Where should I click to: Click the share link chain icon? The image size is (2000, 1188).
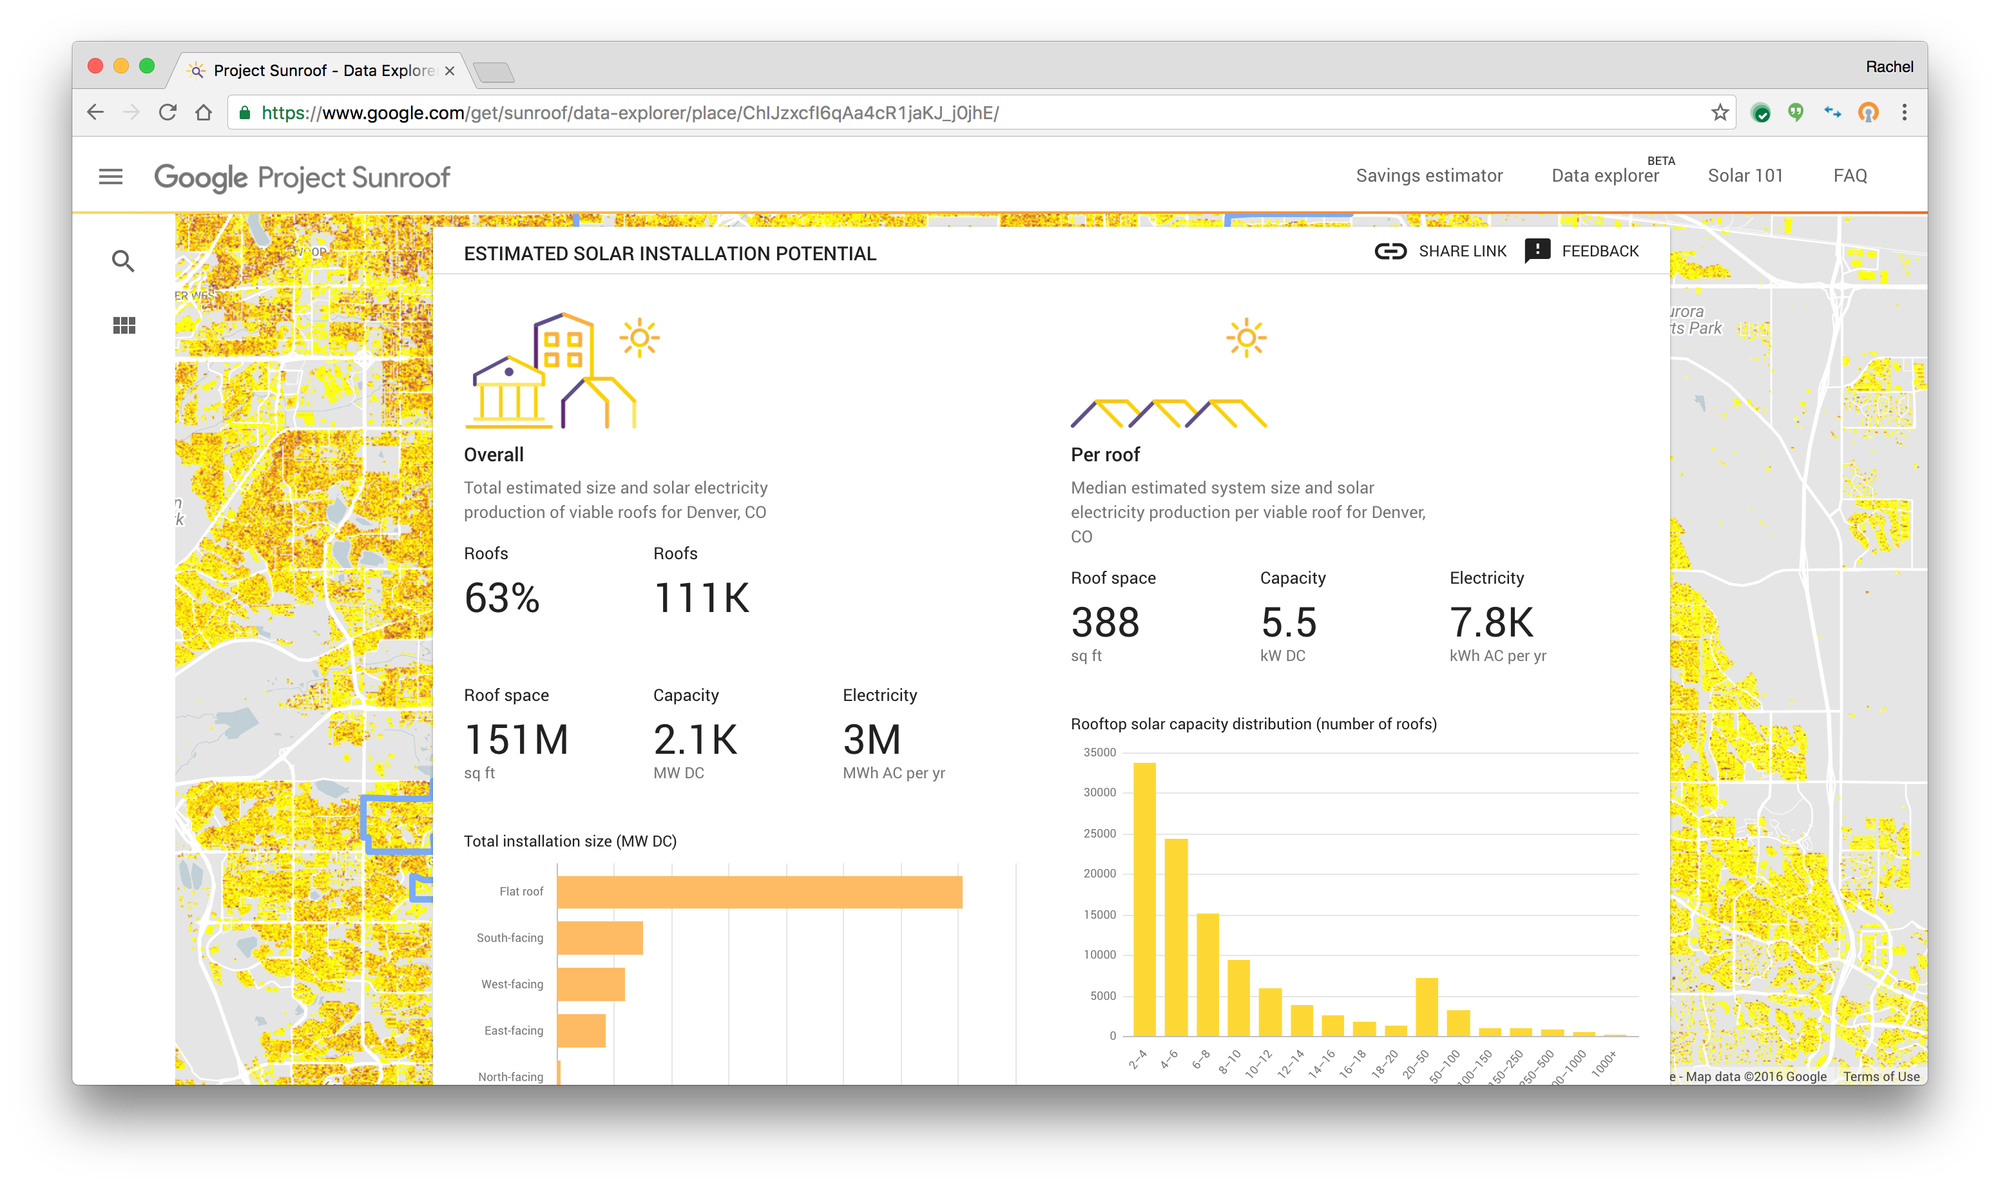[1390, 251]
